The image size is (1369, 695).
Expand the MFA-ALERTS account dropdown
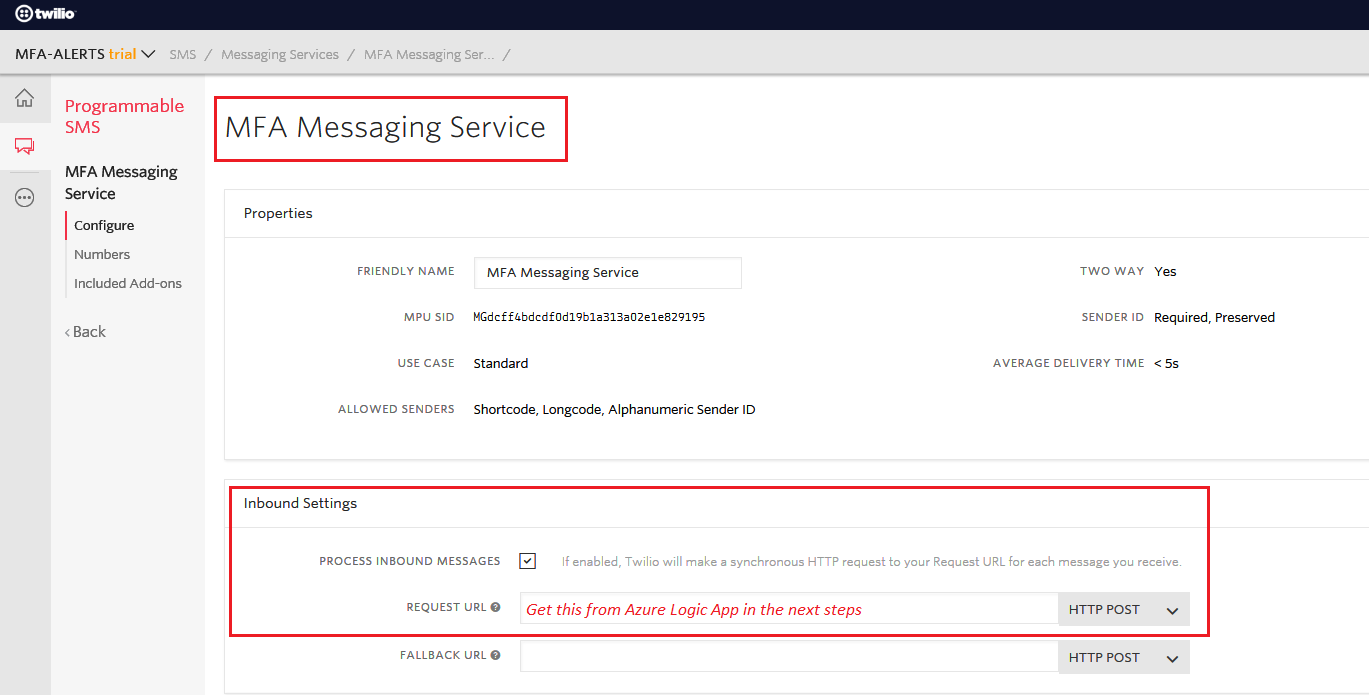(x=86, y=54)
